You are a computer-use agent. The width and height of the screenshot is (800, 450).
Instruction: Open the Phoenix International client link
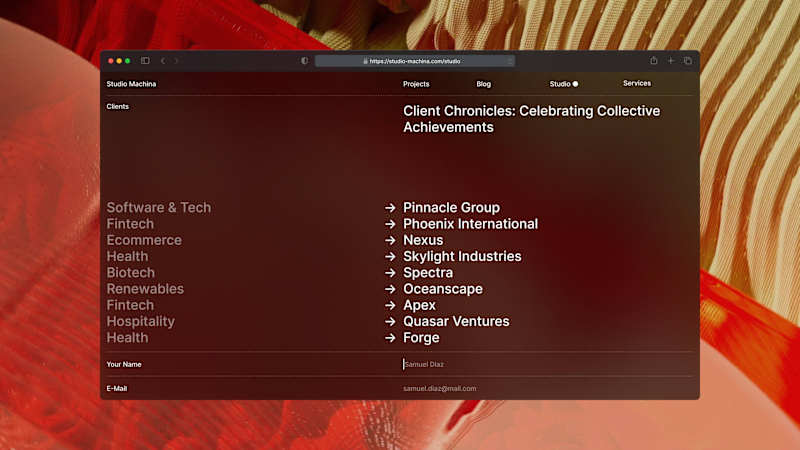[470, 224]
